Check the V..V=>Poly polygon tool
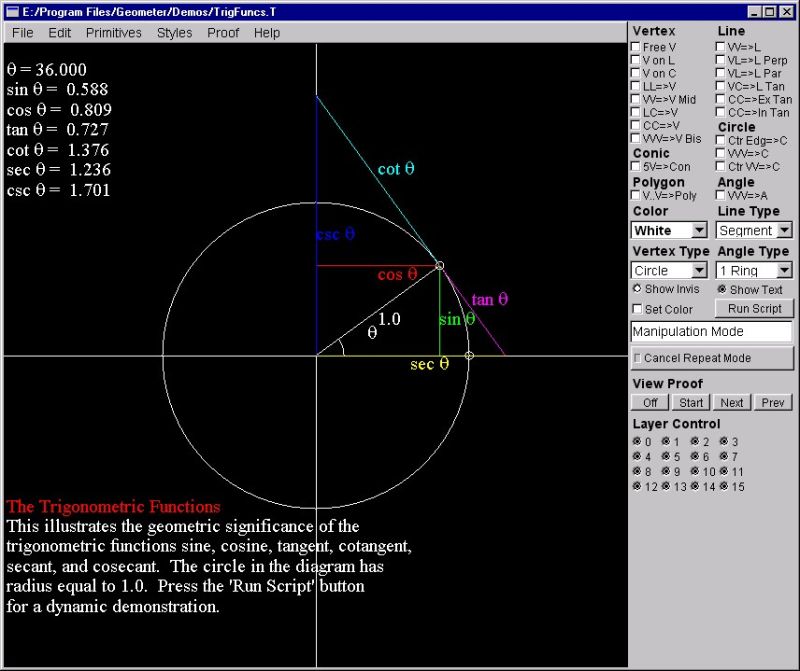Image resolution: width=800 pixels, height=671 pixels. [636, 196]
